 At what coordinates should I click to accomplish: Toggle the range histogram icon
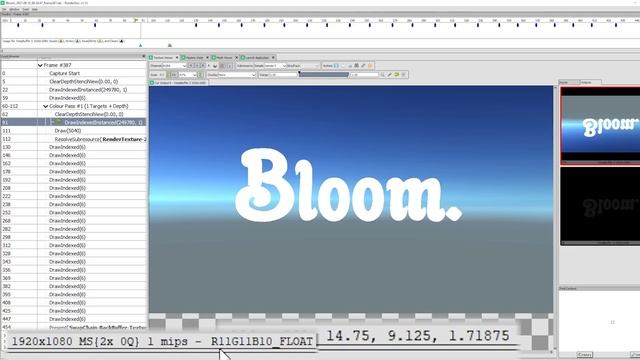coord(404,75)
